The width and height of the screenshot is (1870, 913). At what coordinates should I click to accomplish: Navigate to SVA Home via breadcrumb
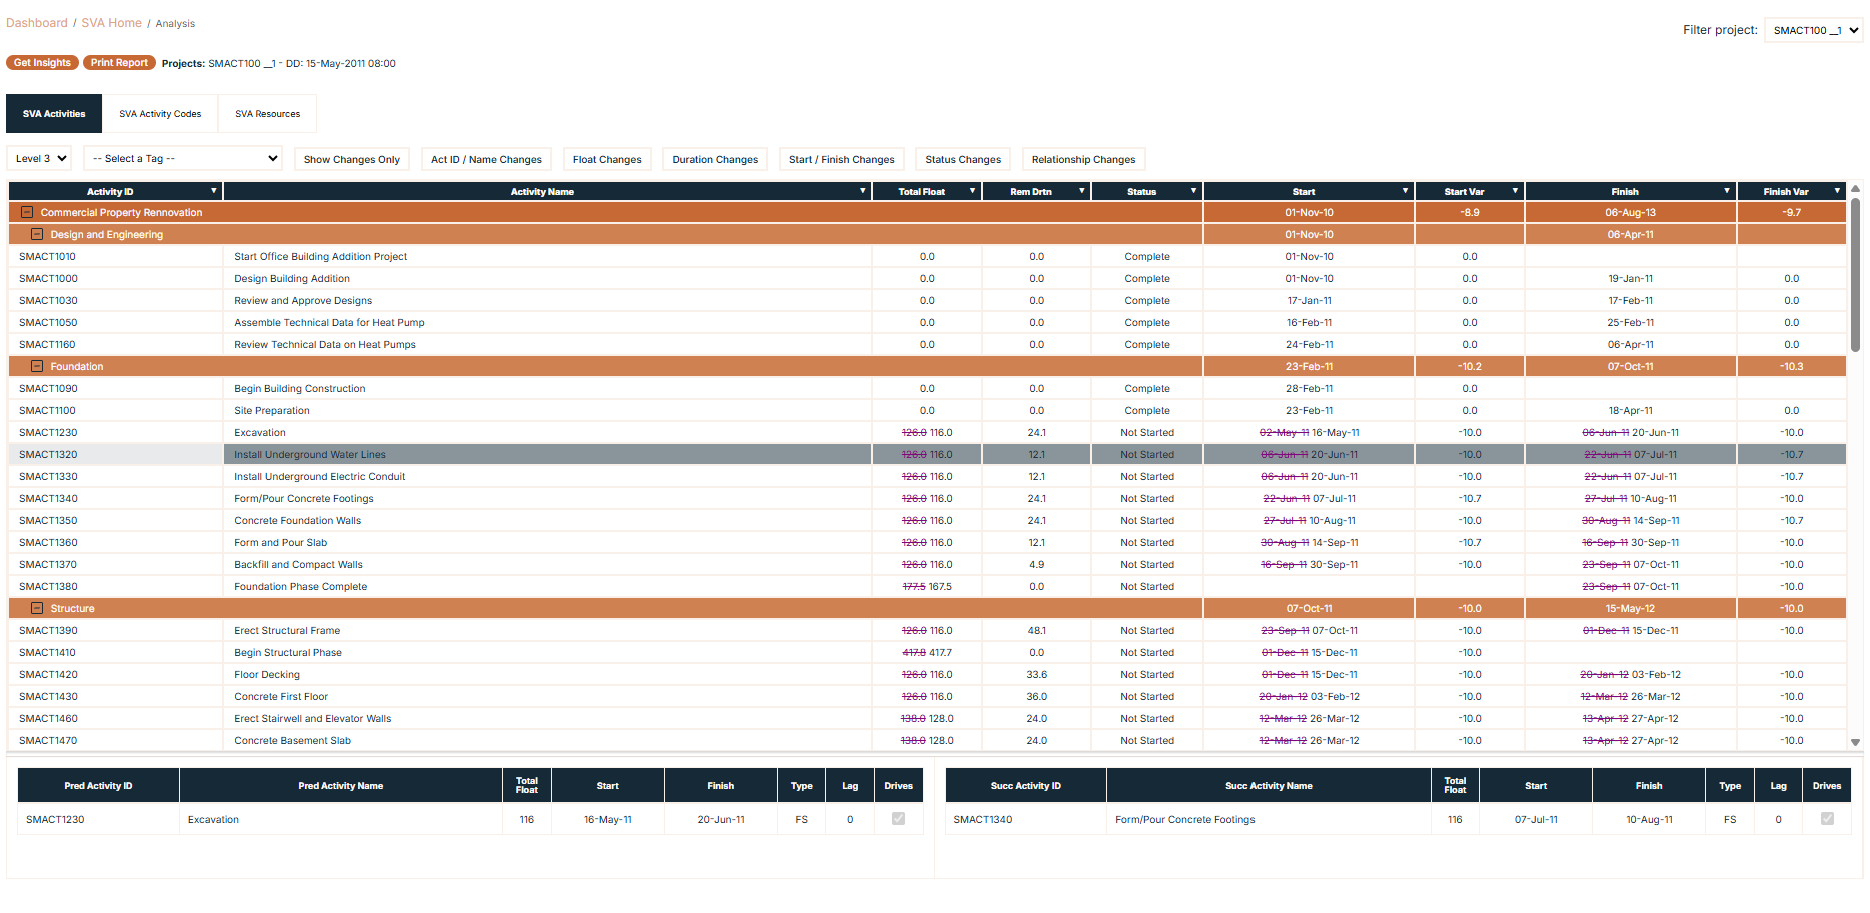click(111, 22)
